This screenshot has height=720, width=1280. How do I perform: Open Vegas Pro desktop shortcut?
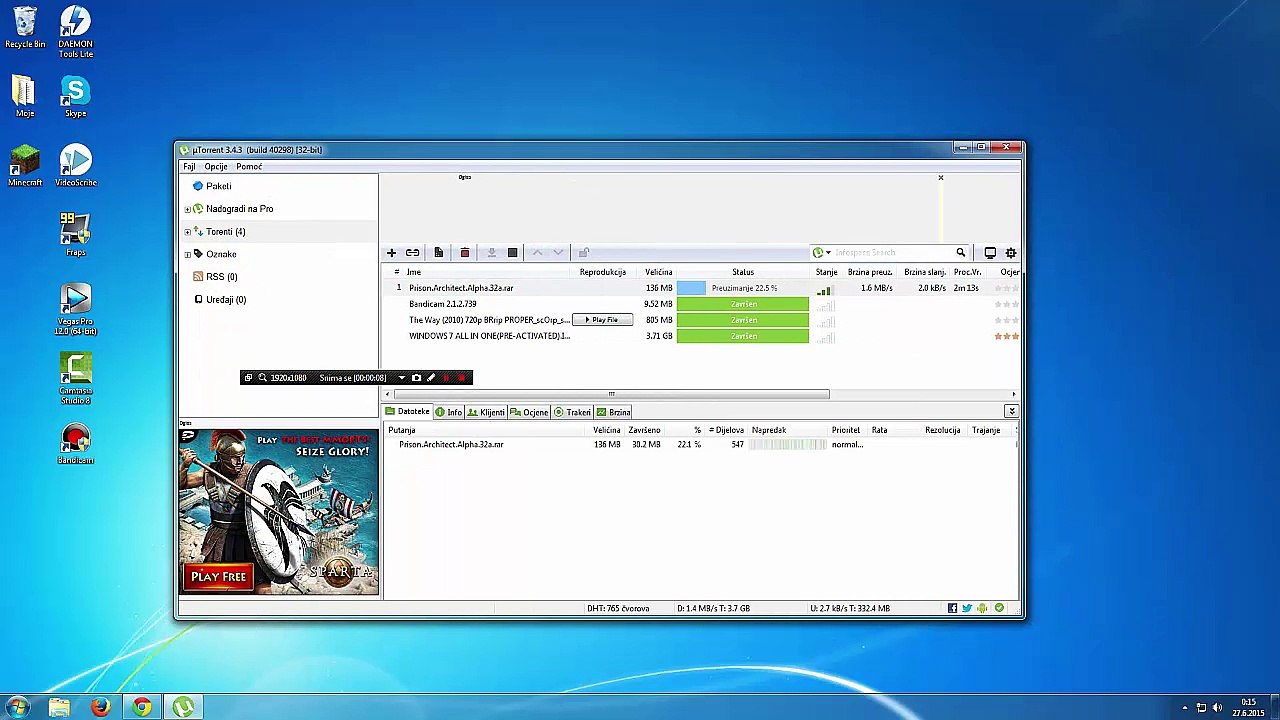pos(75,311)
